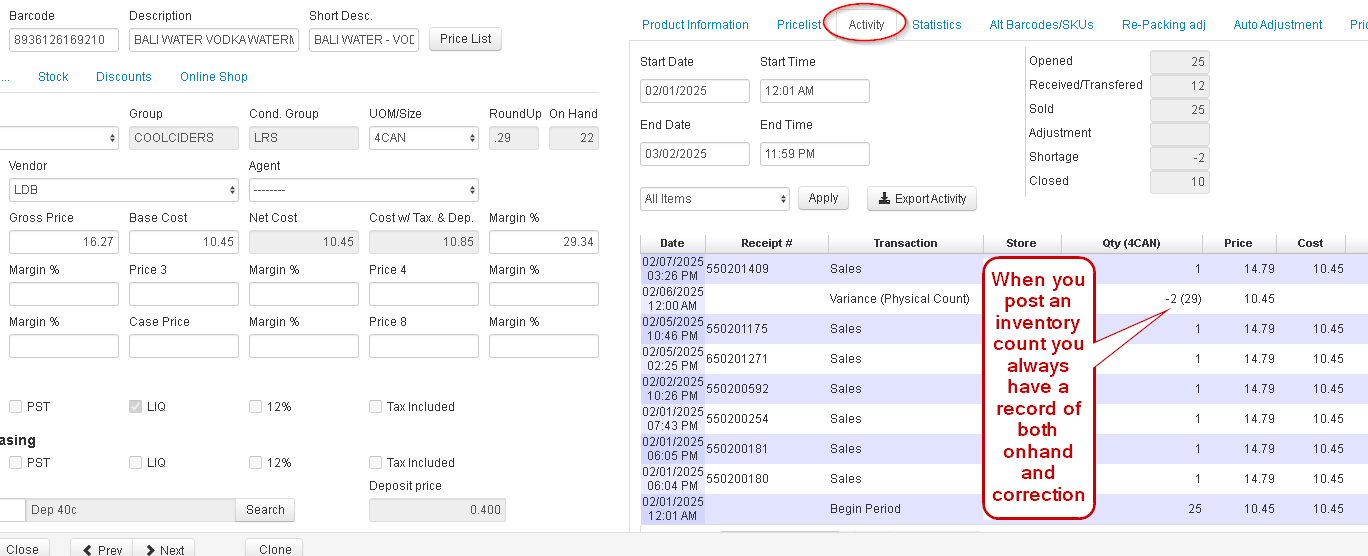The width and height of the screenshot is (1368, 556).
Task: Go to the Prev product
Action: tap(102, 549)
